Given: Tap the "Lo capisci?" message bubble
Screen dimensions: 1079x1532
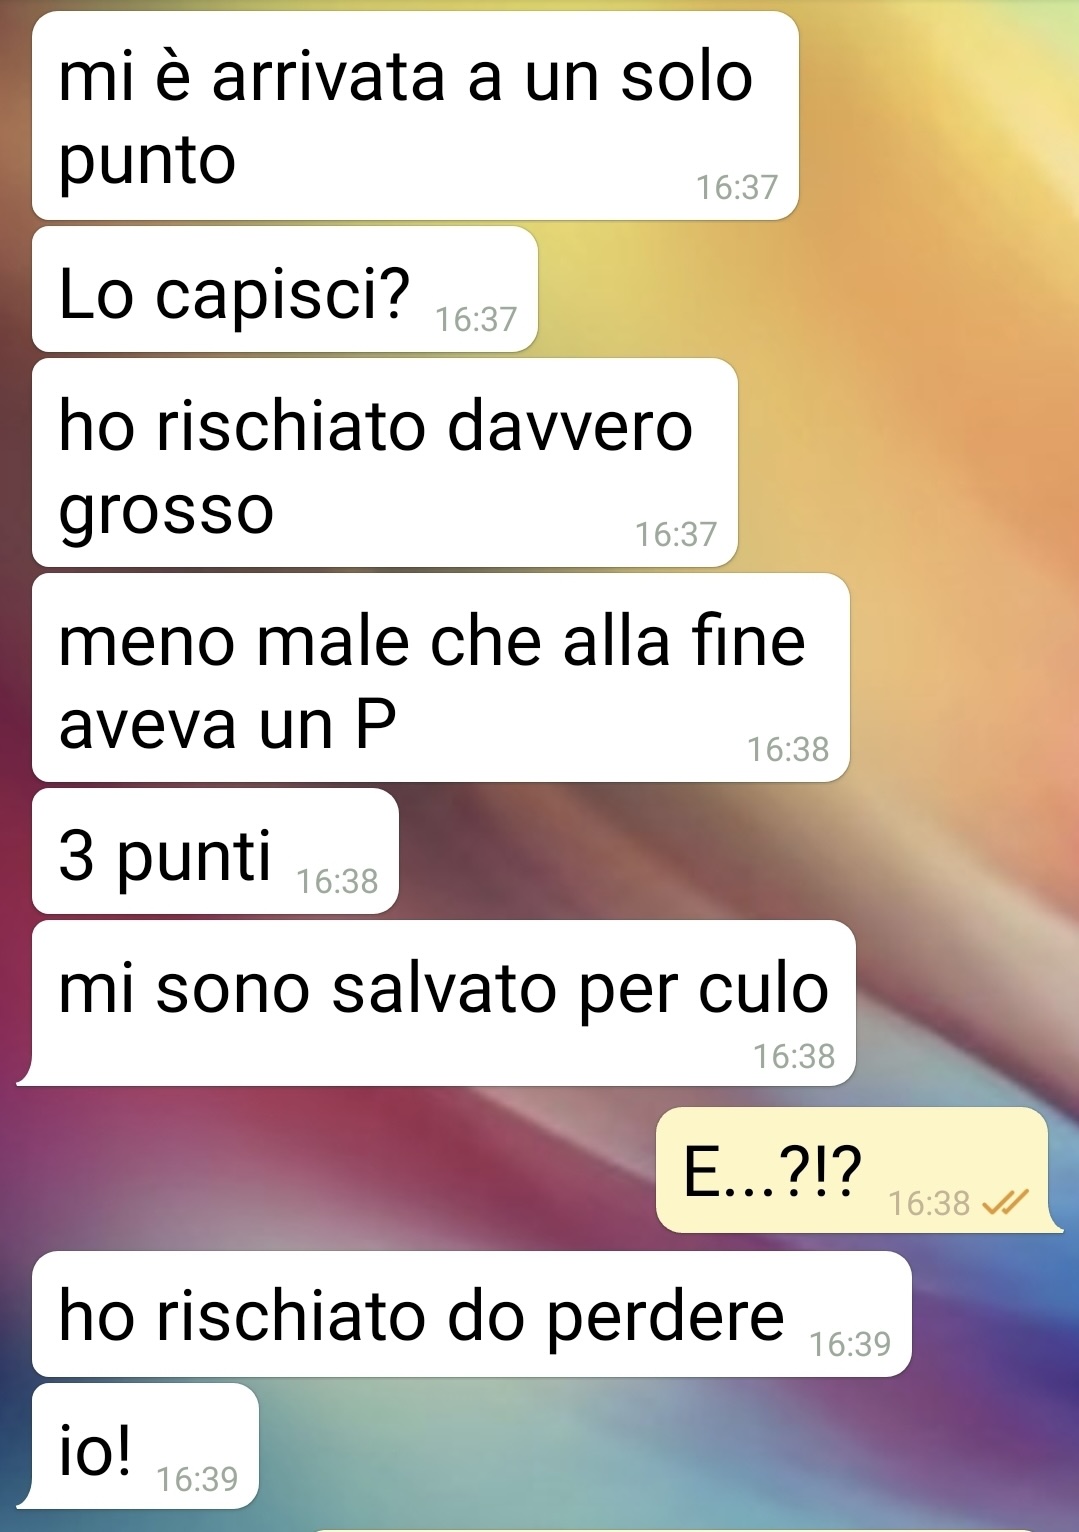Looking at the screenshot, I should coord(285,290).
